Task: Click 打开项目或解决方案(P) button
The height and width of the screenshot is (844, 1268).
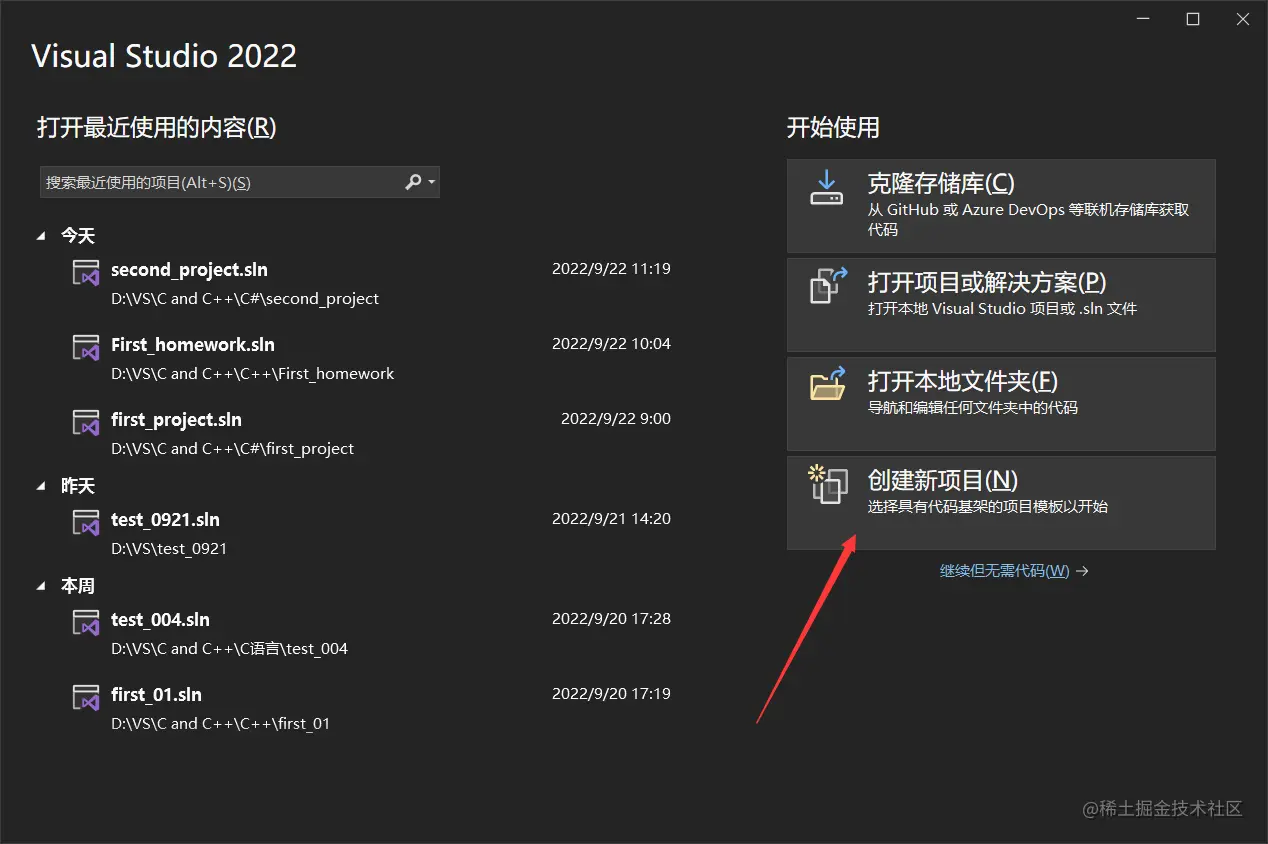Action: [1001, 304]
